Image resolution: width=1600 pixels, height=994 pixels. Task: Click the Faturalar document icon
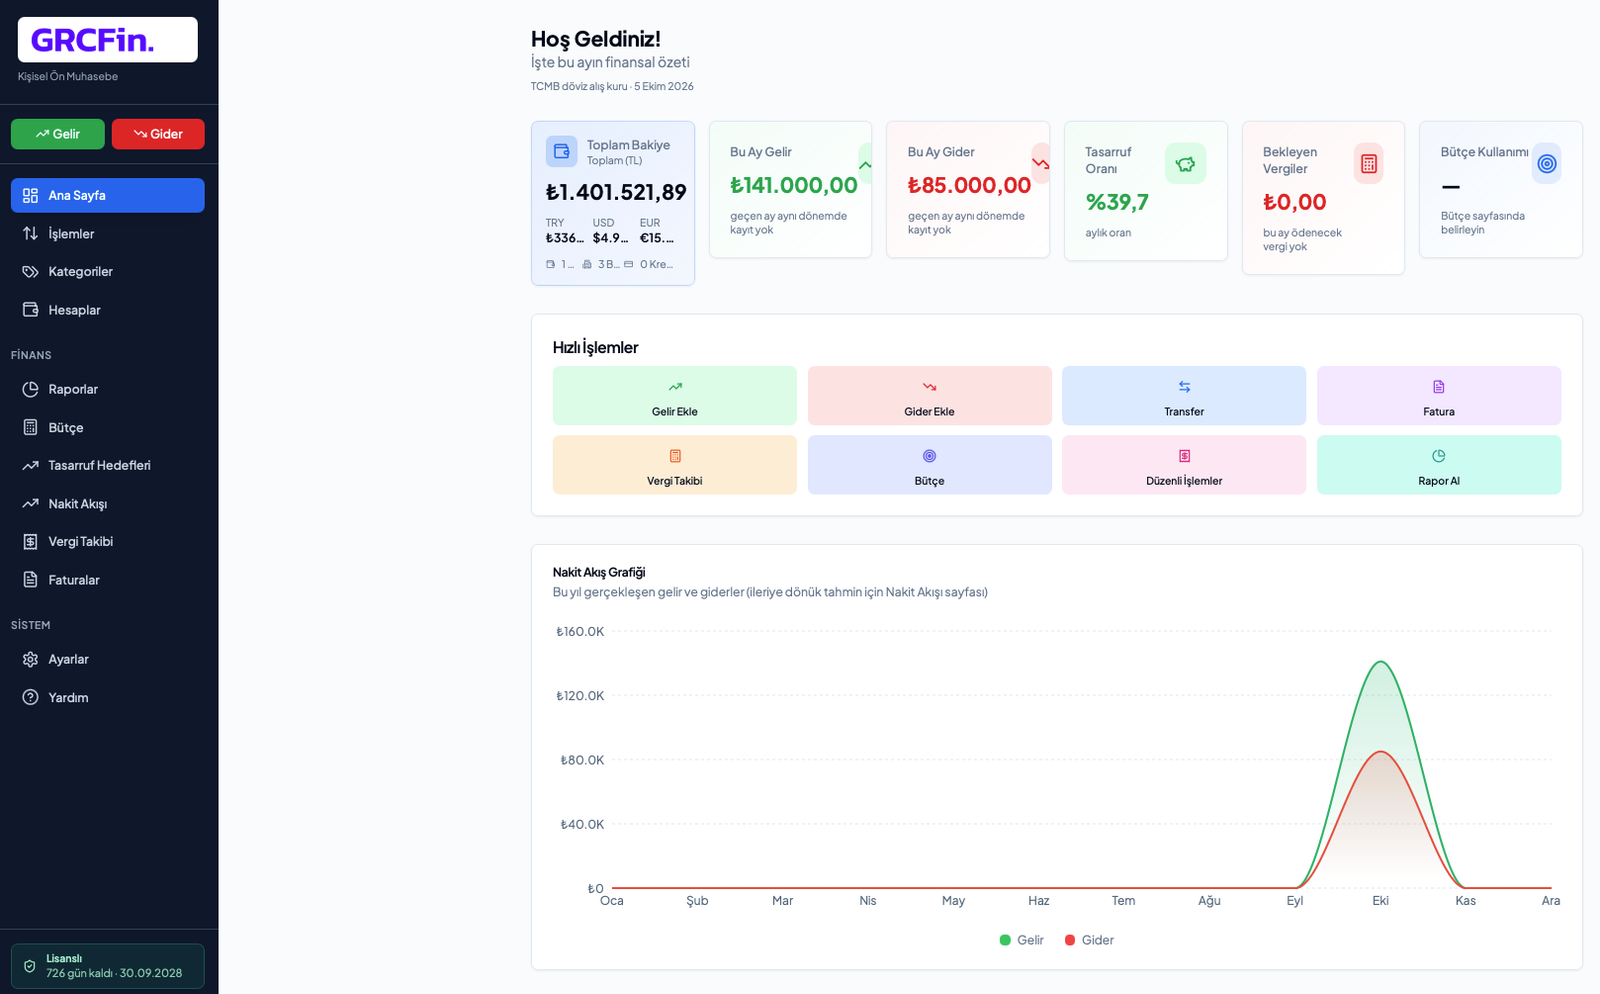pos(31,580)
